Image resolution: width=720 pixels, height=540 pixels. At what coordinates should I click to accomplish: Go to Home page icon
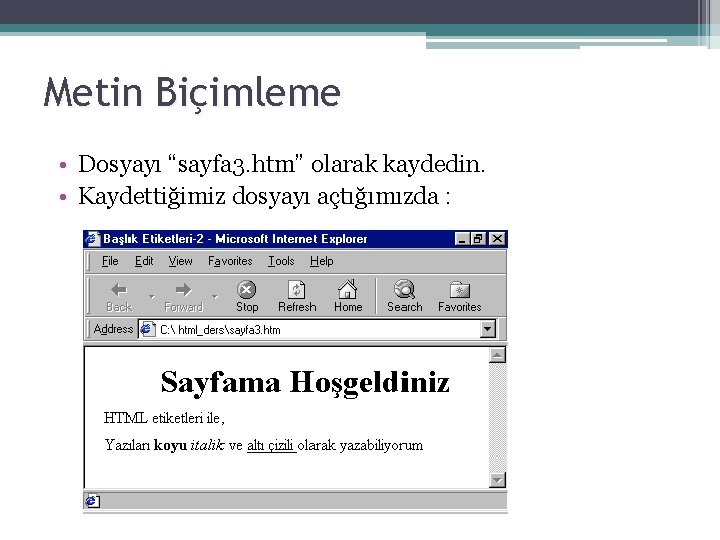pos(348,289)
